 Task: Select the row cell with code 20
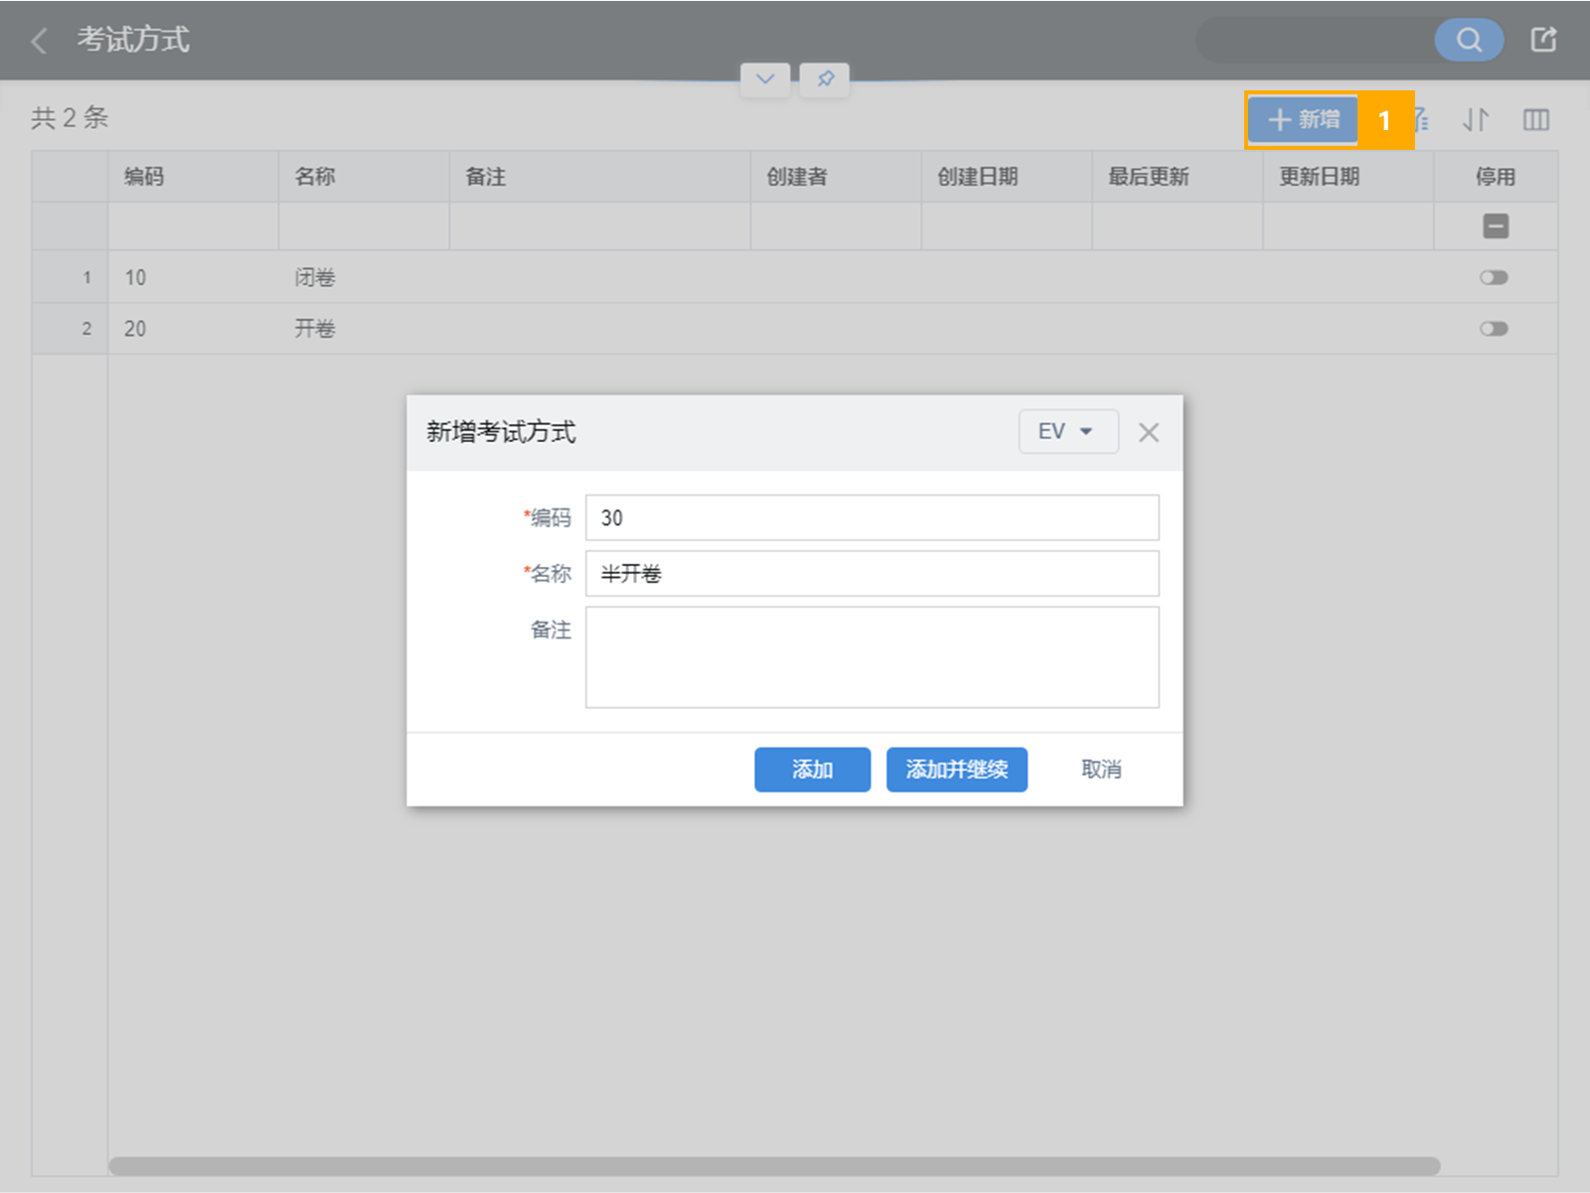[193, 328]
